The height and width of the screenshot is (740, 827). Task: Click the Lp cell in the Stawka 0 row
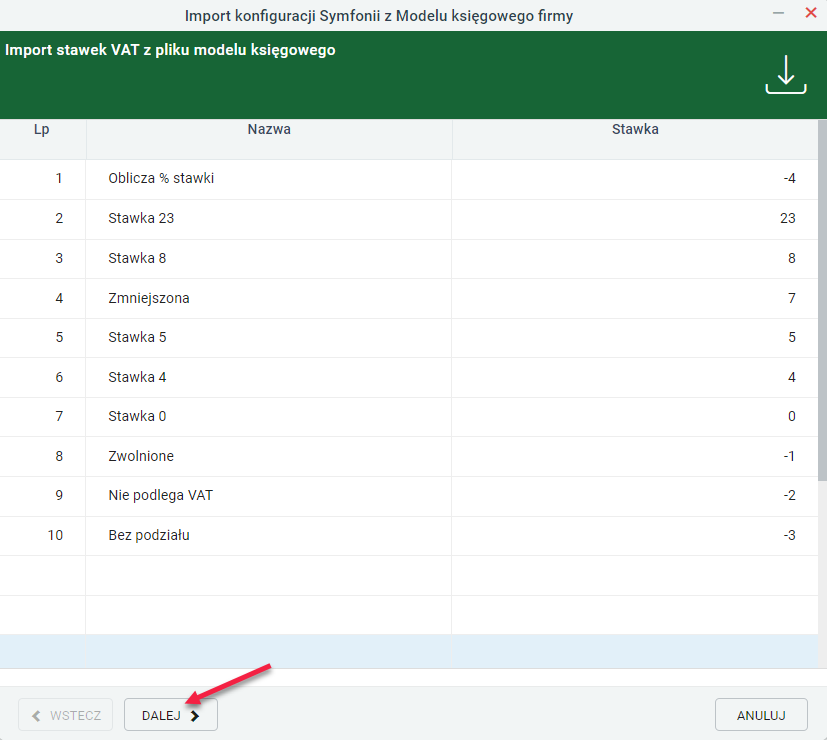coord(42,417)
